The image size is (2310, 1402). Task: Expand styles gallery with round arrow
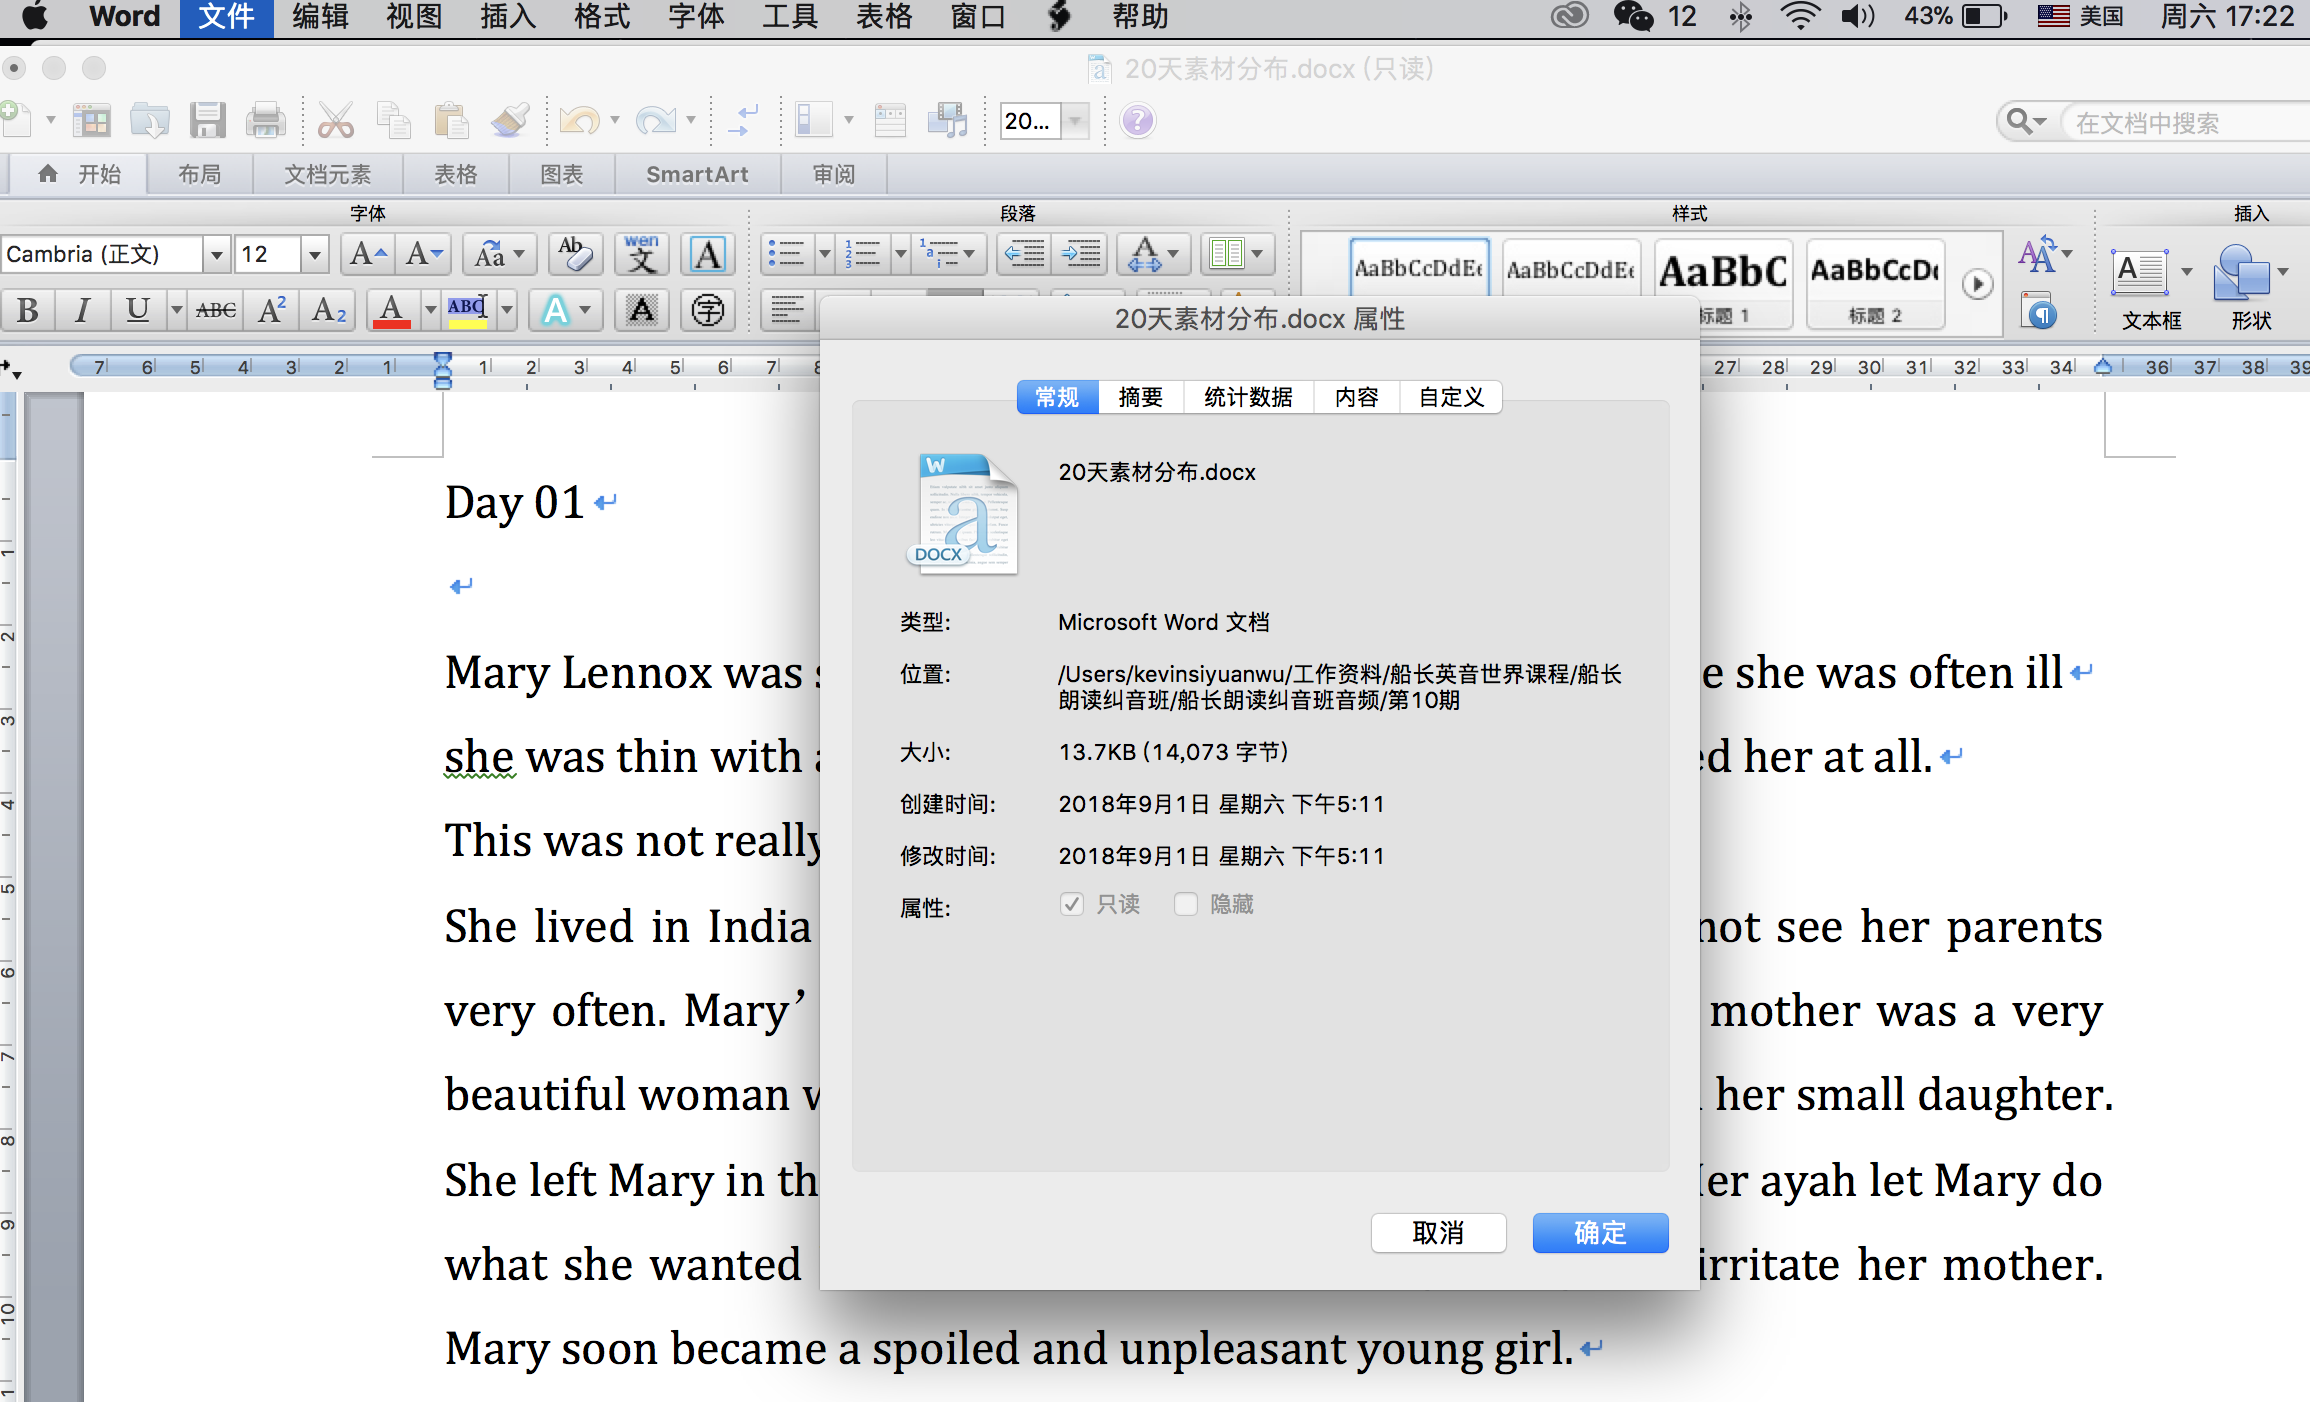pos(1977,284)
